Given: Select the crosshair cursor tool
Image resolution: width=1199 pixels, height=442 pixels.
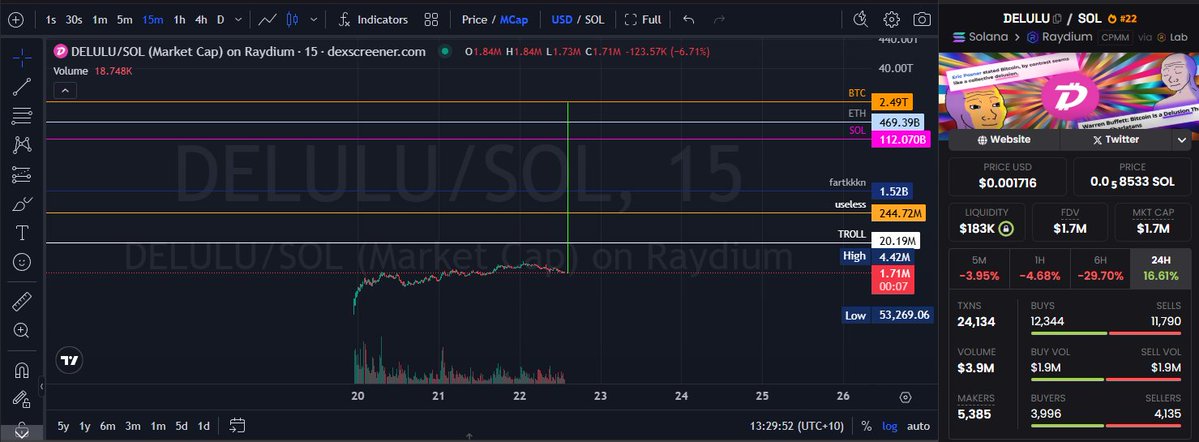Looking at the screenshot, I should pyautogui.click(x=22, y=57).
